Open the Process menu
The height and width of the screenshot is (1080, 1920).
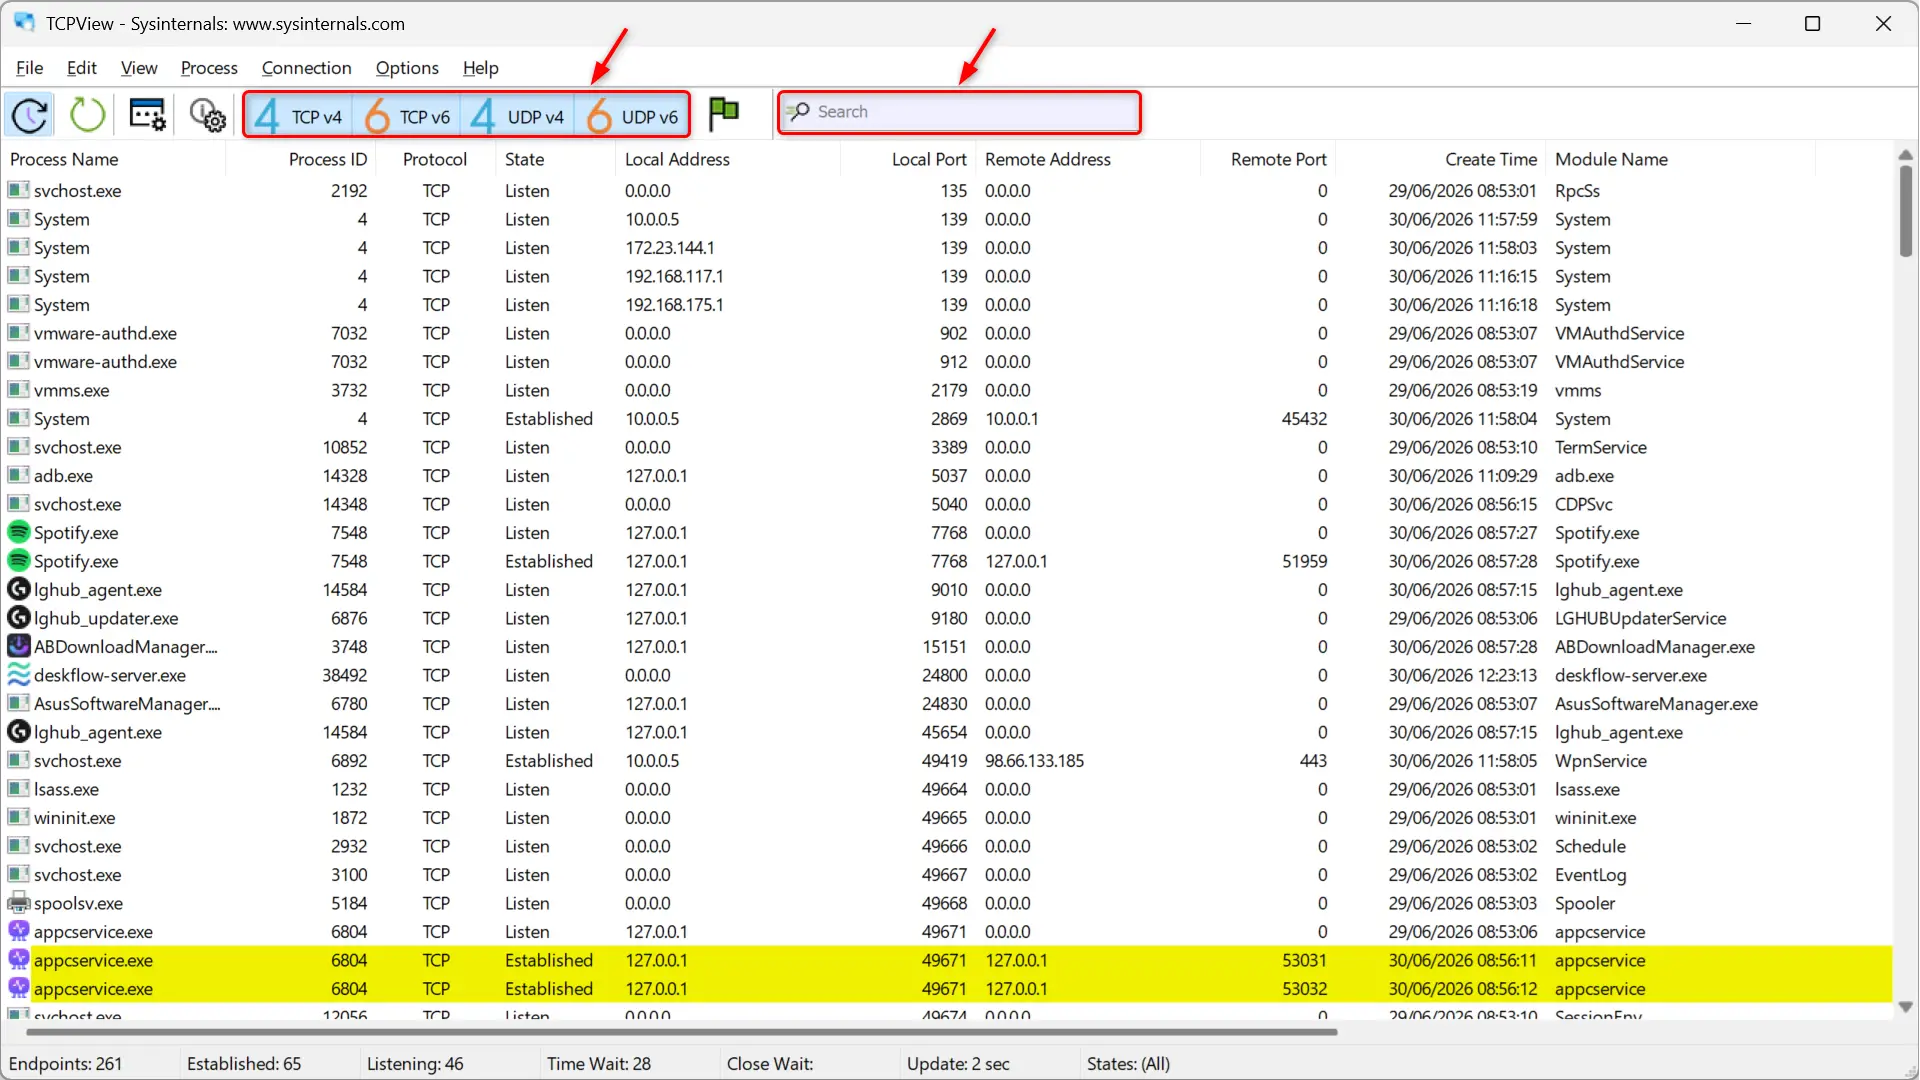coord(209,68)
